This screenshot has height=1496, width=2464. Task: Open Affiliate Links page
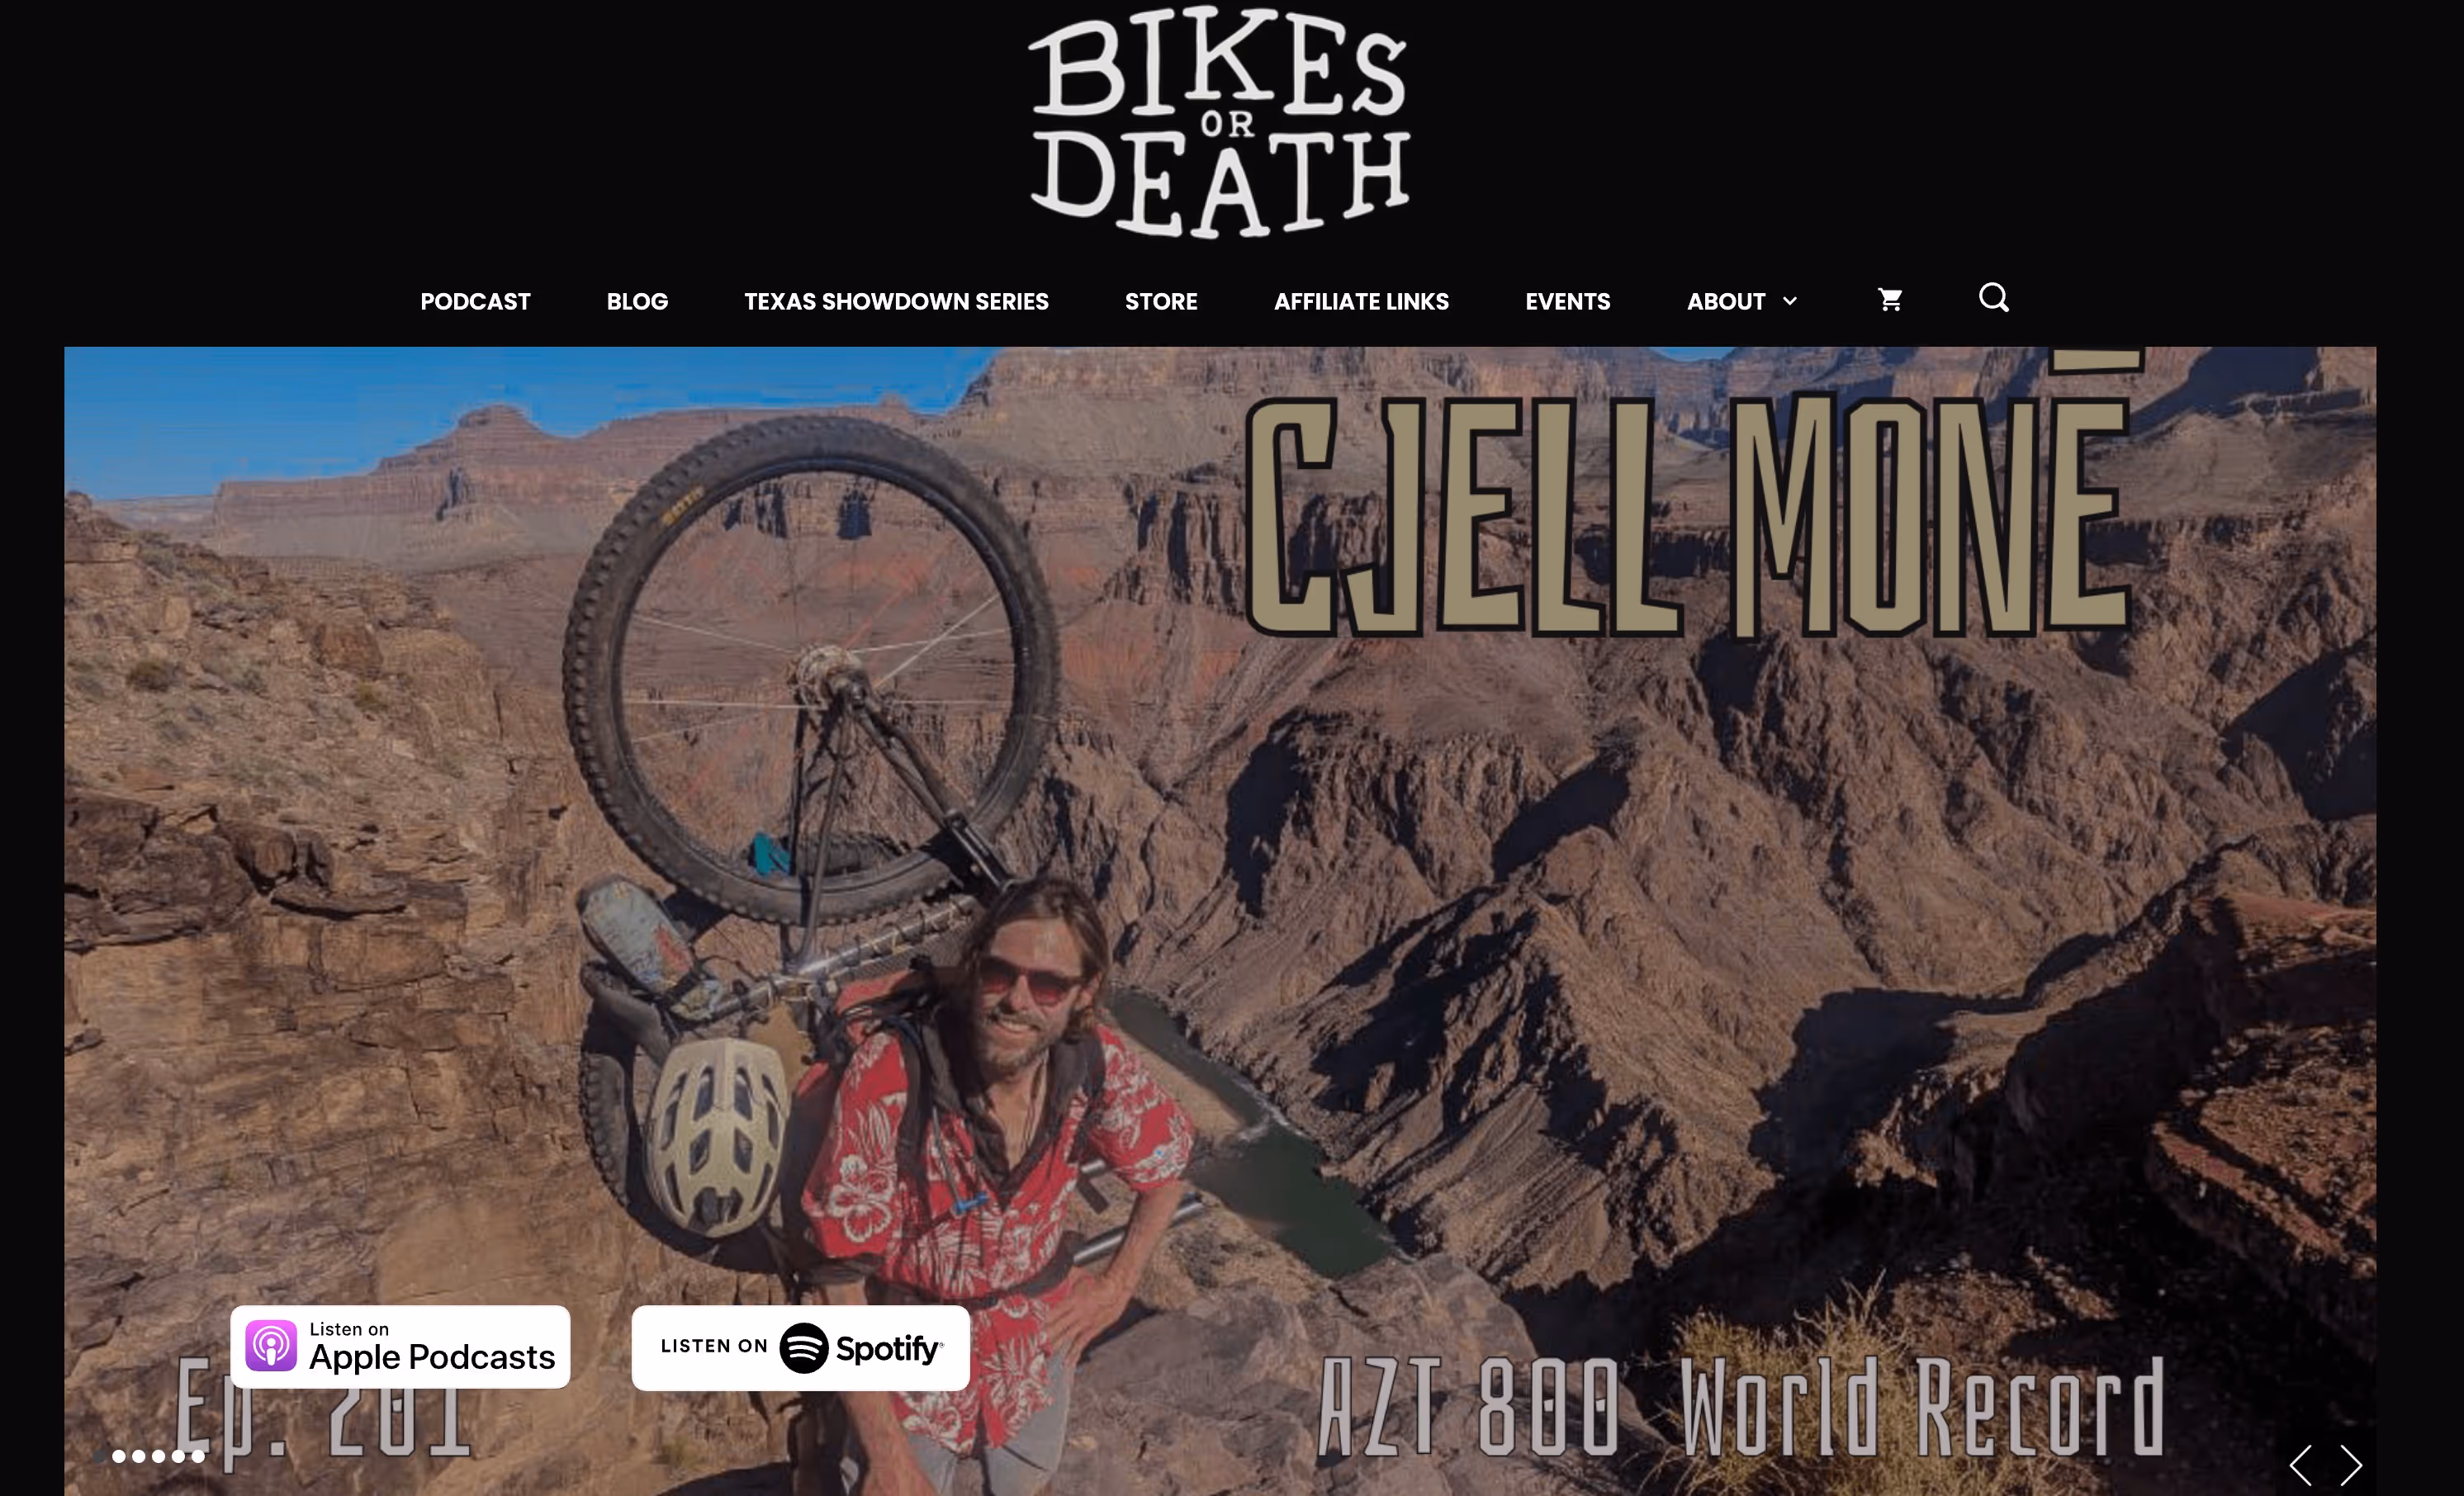(x=1361, y=301)
